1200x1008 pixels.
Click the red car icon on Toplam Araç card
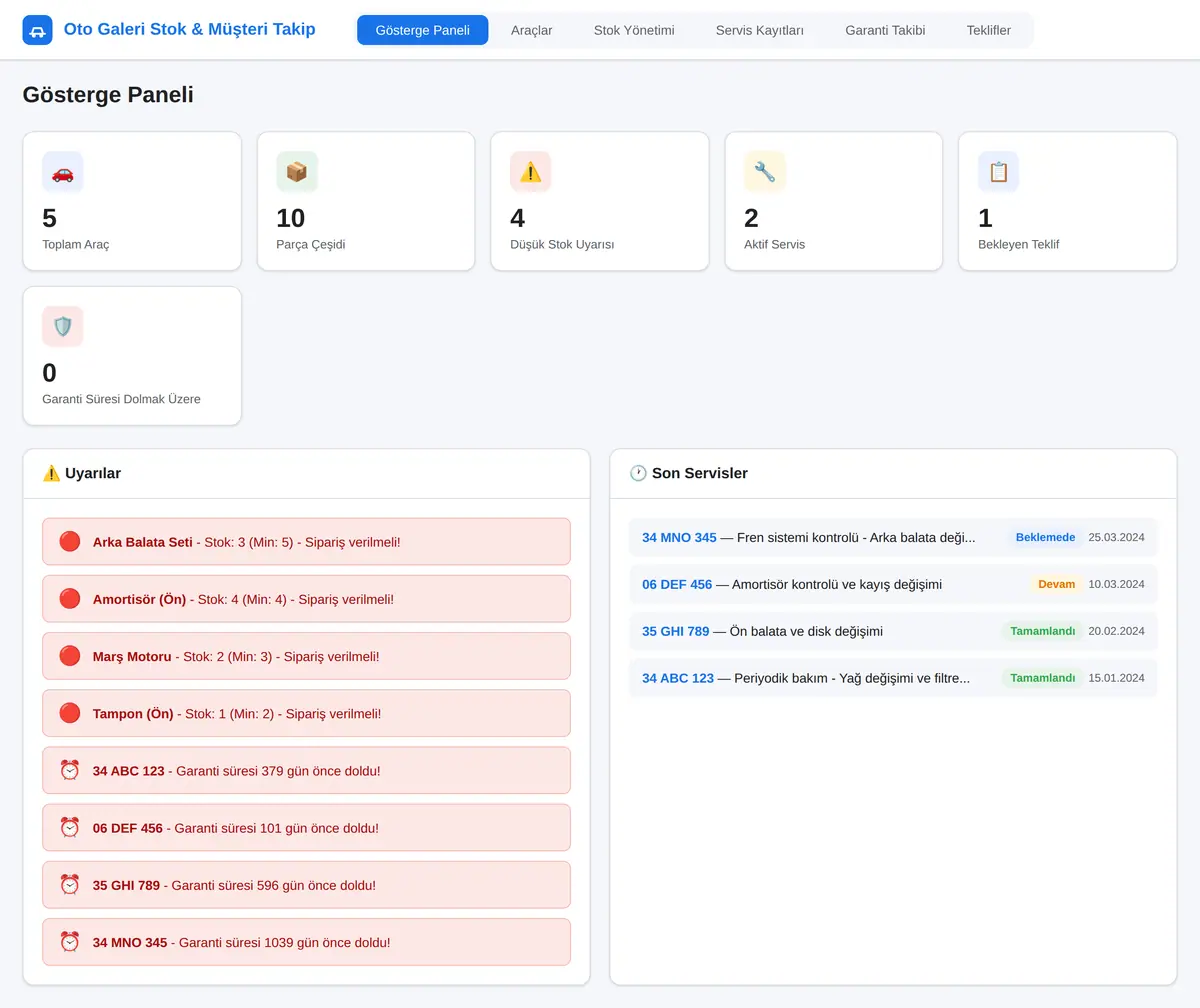63,172
